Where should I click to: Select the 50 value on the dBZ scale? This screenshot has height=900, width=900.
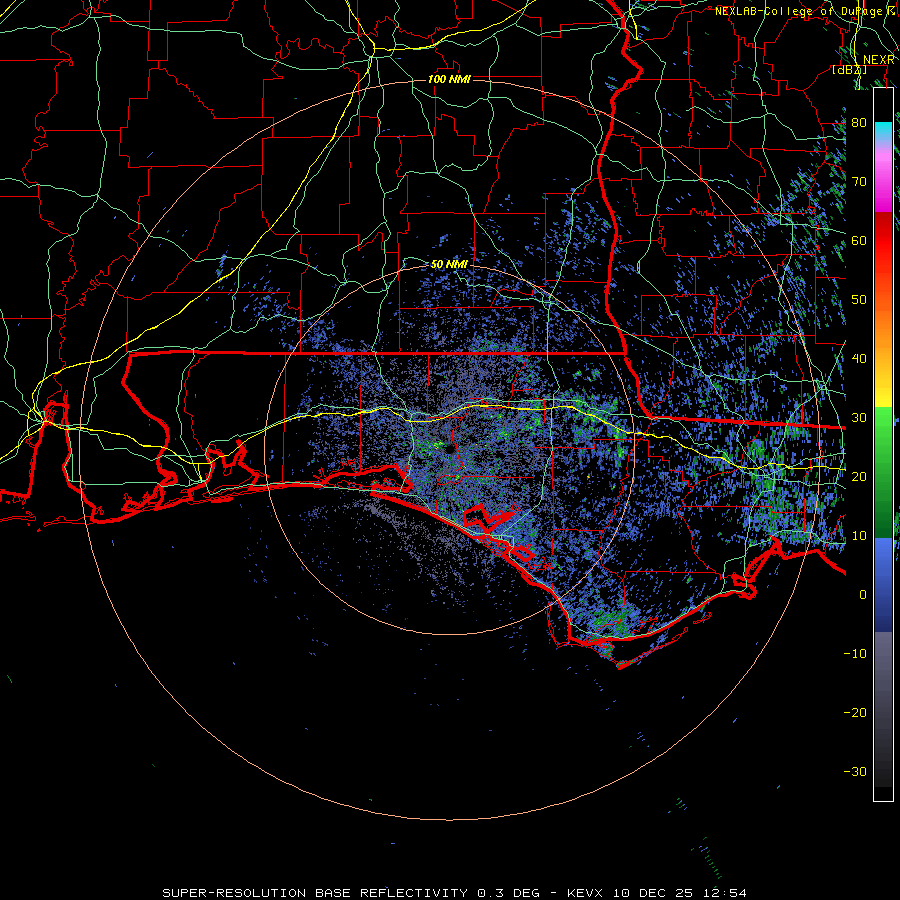point(859,300)
